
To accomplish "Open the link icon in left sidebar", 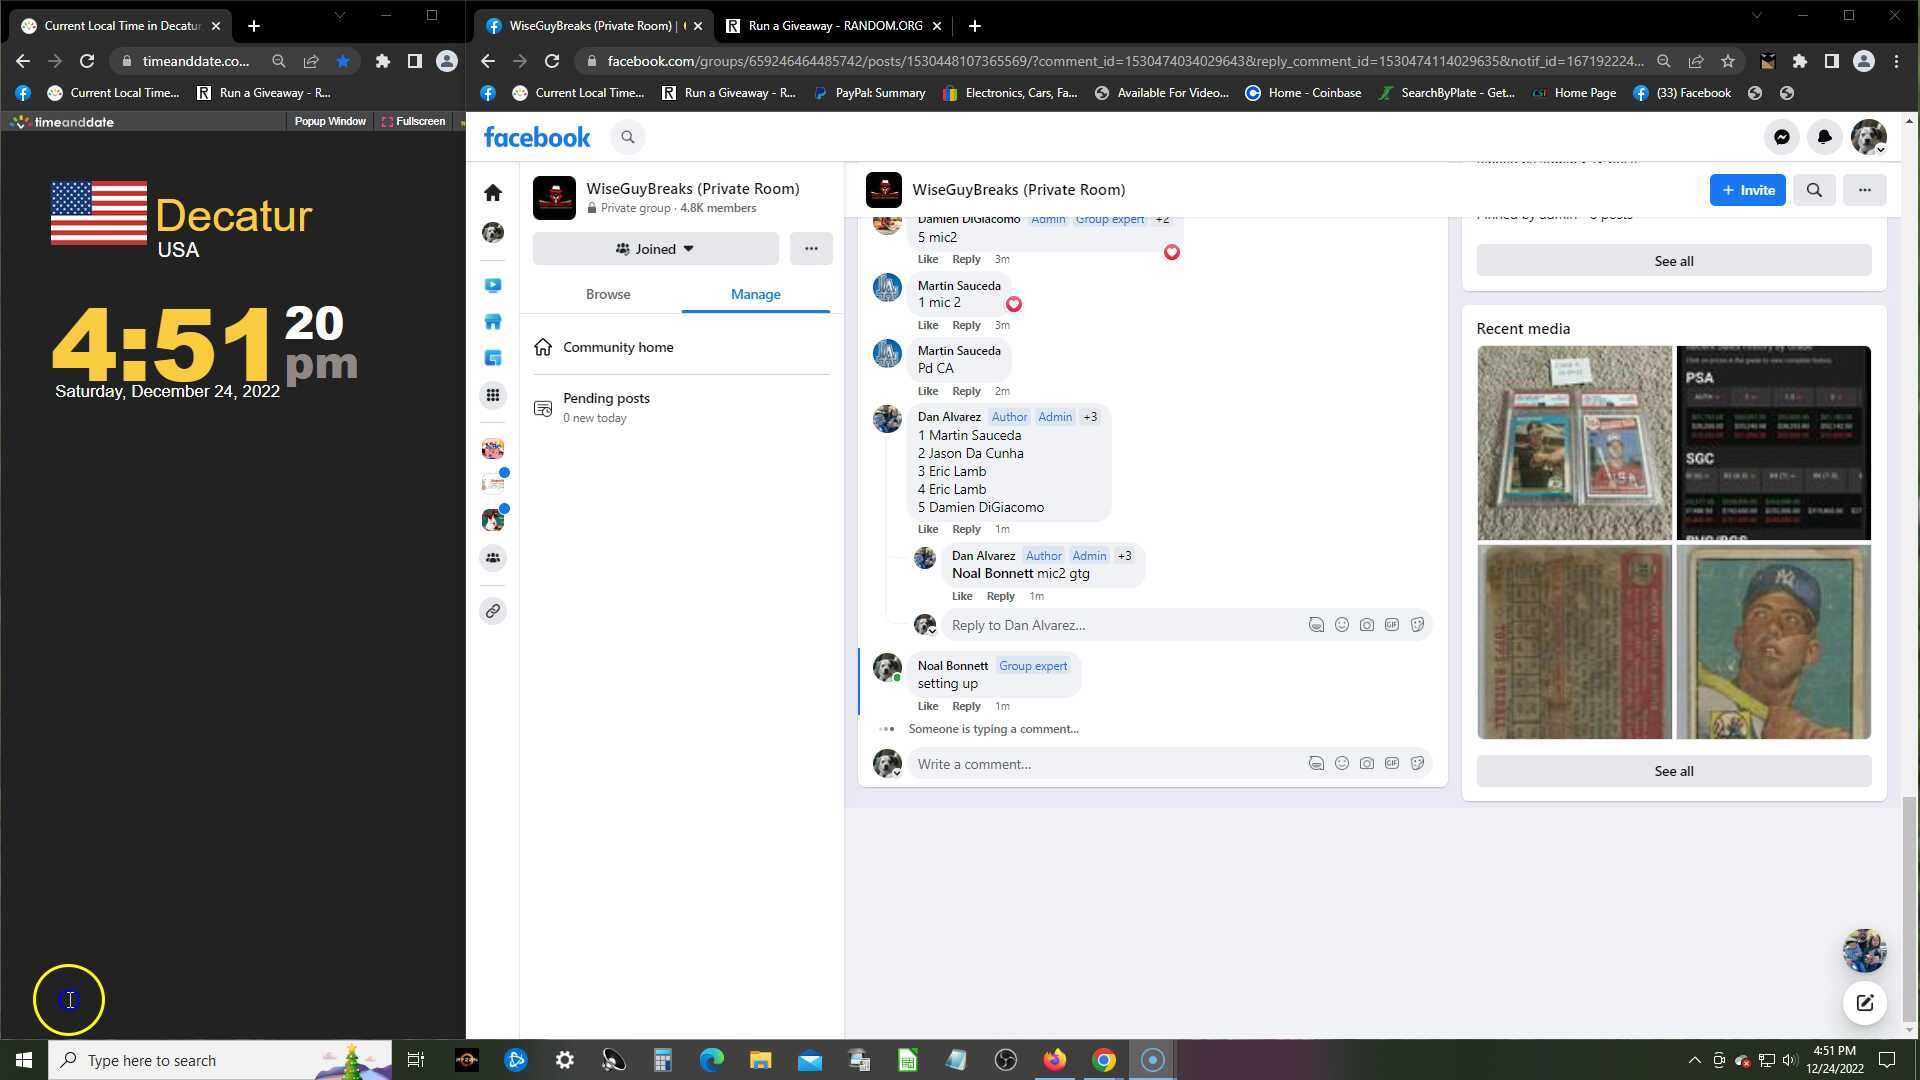I will [x=493, y=611].
